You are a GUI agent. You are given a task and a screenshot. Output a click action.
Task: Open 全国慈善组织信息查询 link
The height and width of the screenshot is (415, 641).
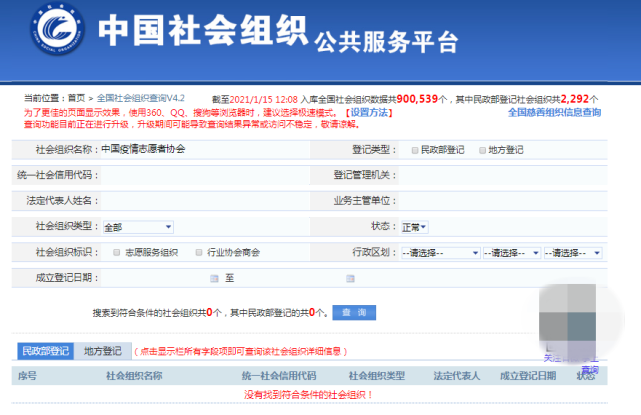pos(554,112)
